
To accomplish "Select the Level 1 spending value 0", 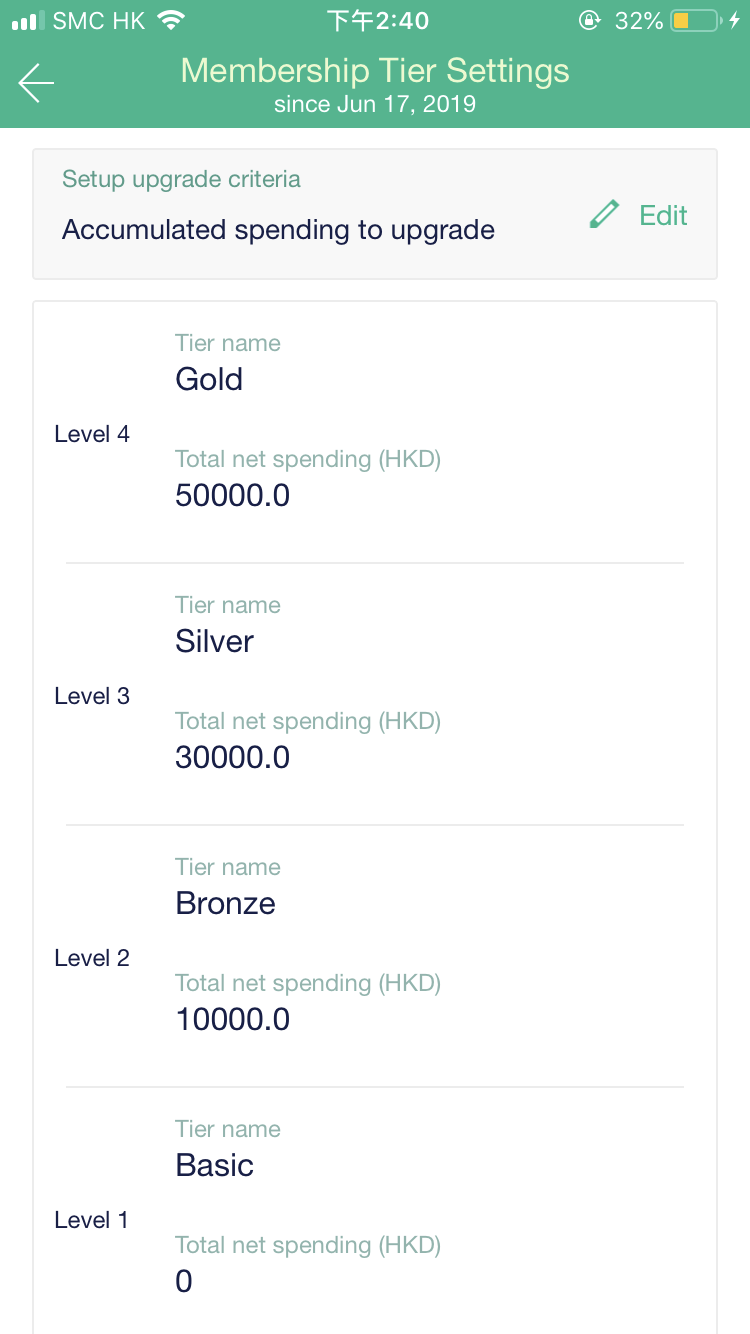I will tap(184, 1281).
